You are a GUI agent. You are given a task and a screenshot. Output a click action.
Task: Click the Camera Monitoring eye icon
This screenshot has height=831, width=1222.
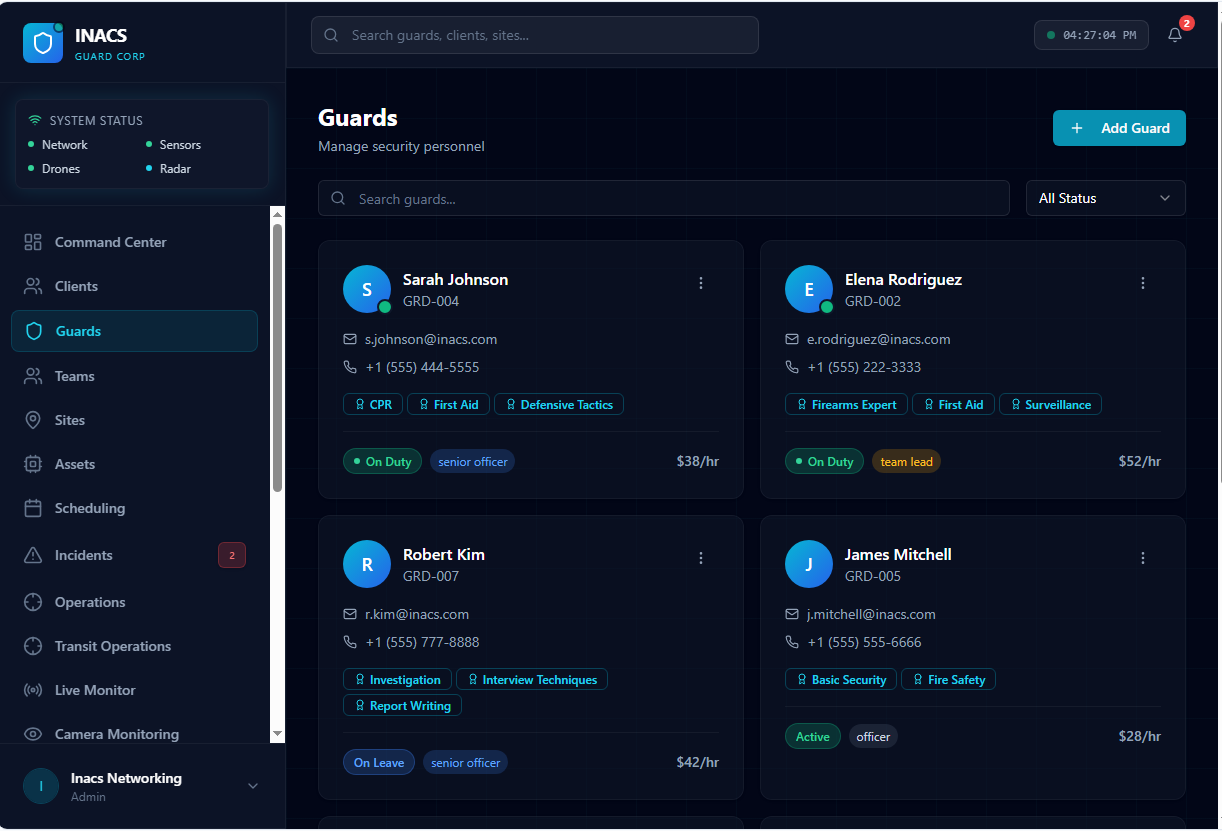coord(33,734)
